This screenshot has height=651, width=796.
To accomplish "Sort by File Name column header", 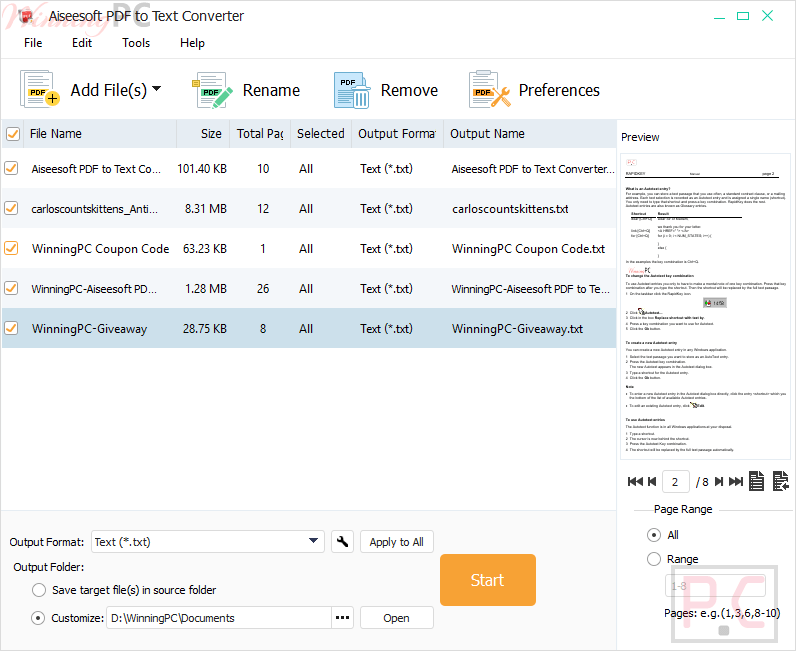I will point(100,134).
